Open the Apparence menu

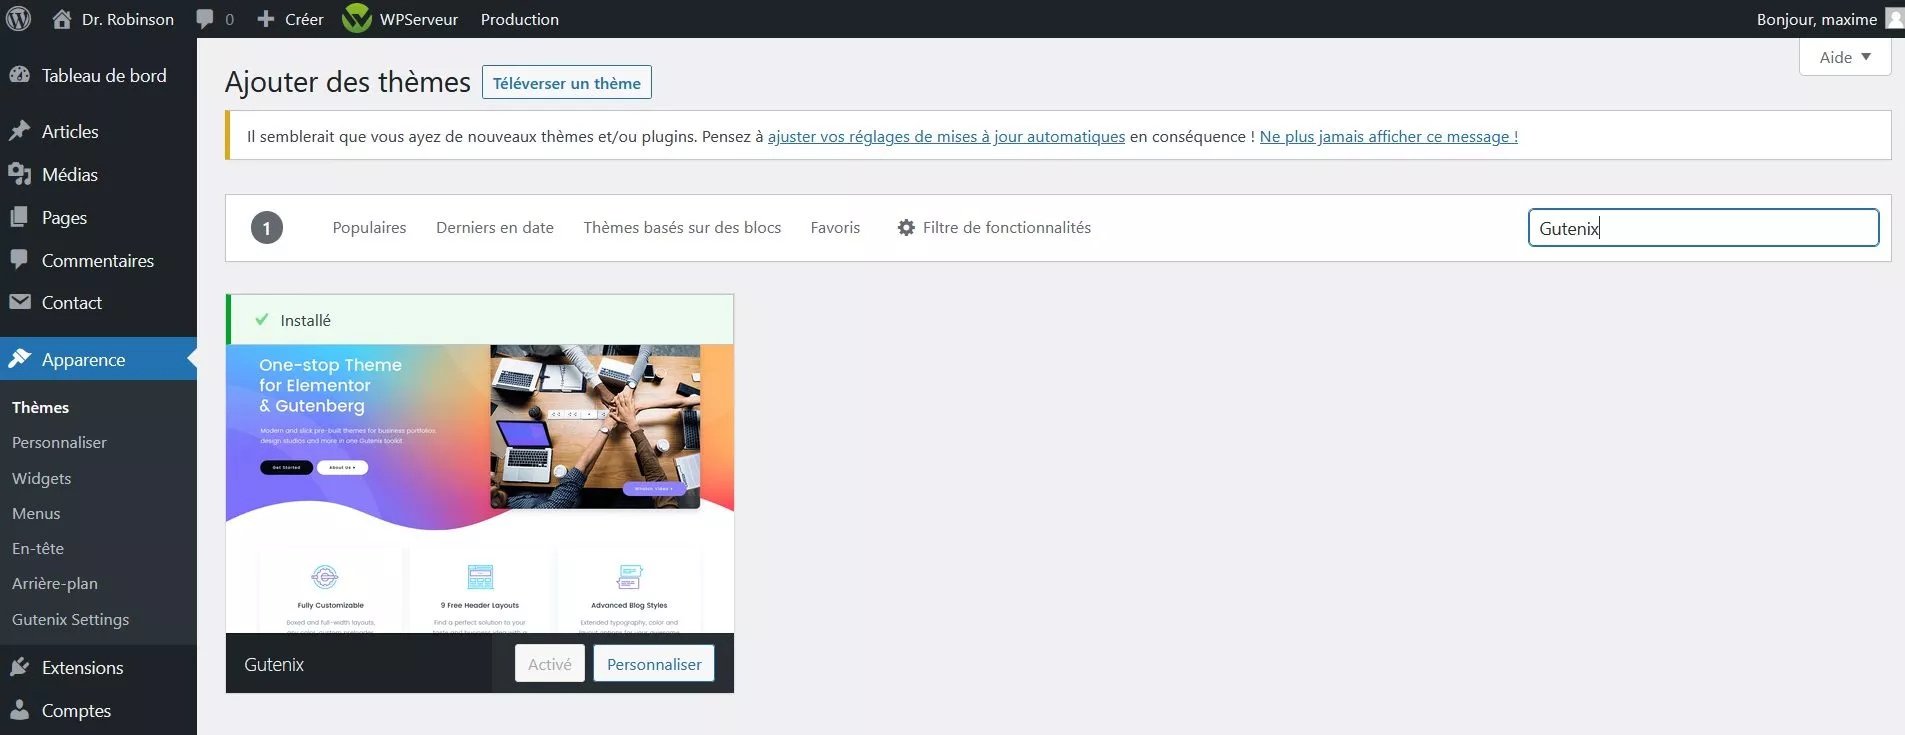click(x=98, y=359)
